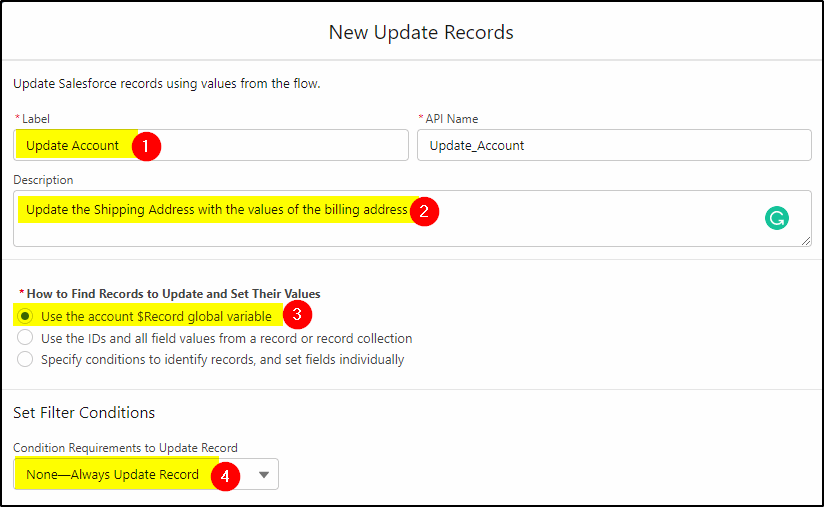This screenshot has width=824, height=507.
Task: Click the red annotation marker number 3
Action: (x=297, y=314)
